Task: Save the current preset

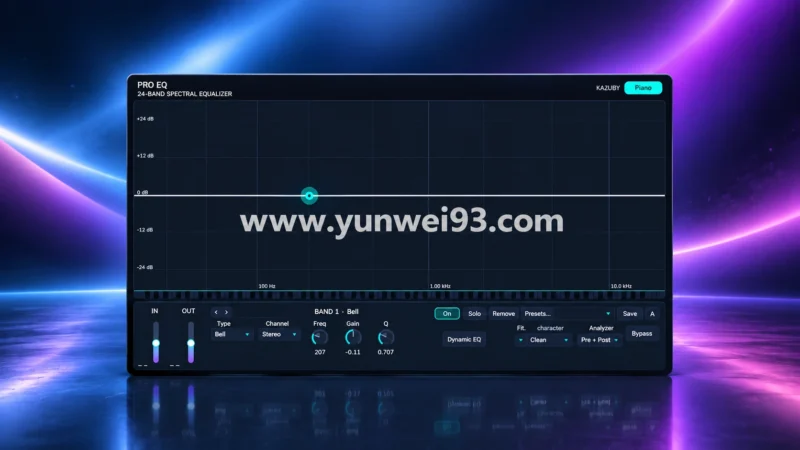Action: [630, 314]
